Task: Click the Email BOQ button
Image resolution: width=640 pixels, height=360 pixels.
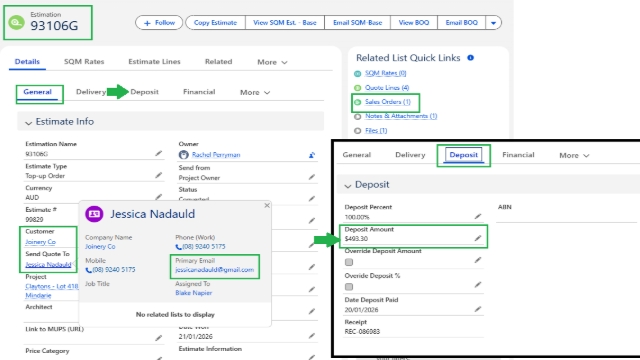Action: [461, 23]
